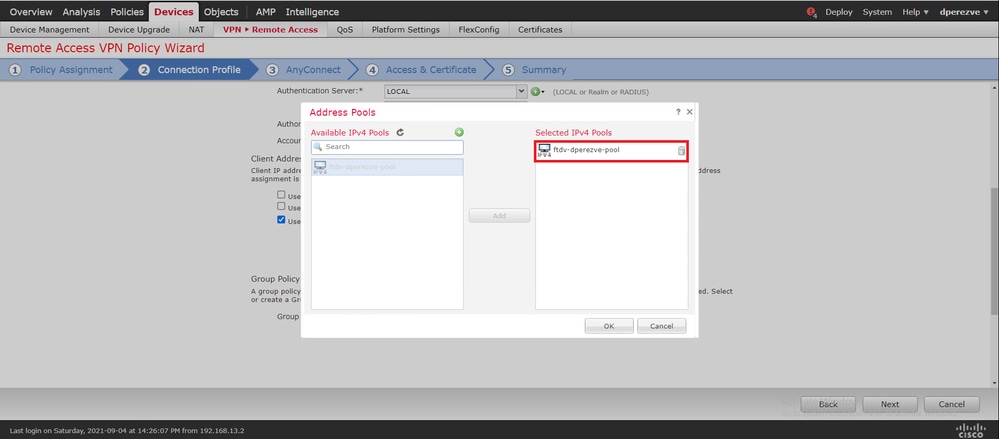Open the Objects menu
This screenshot has width=999, height=439.
(221, 12)
